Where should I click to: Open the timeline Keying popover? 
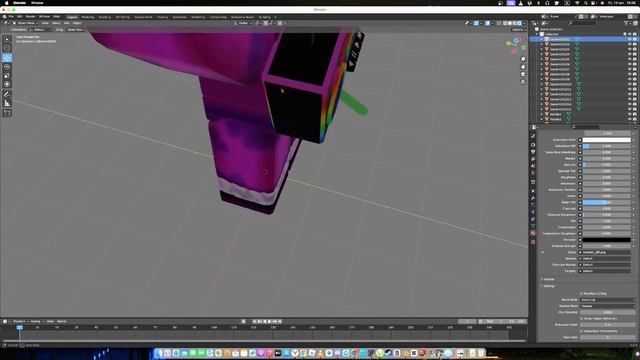[x=36, y=322]
